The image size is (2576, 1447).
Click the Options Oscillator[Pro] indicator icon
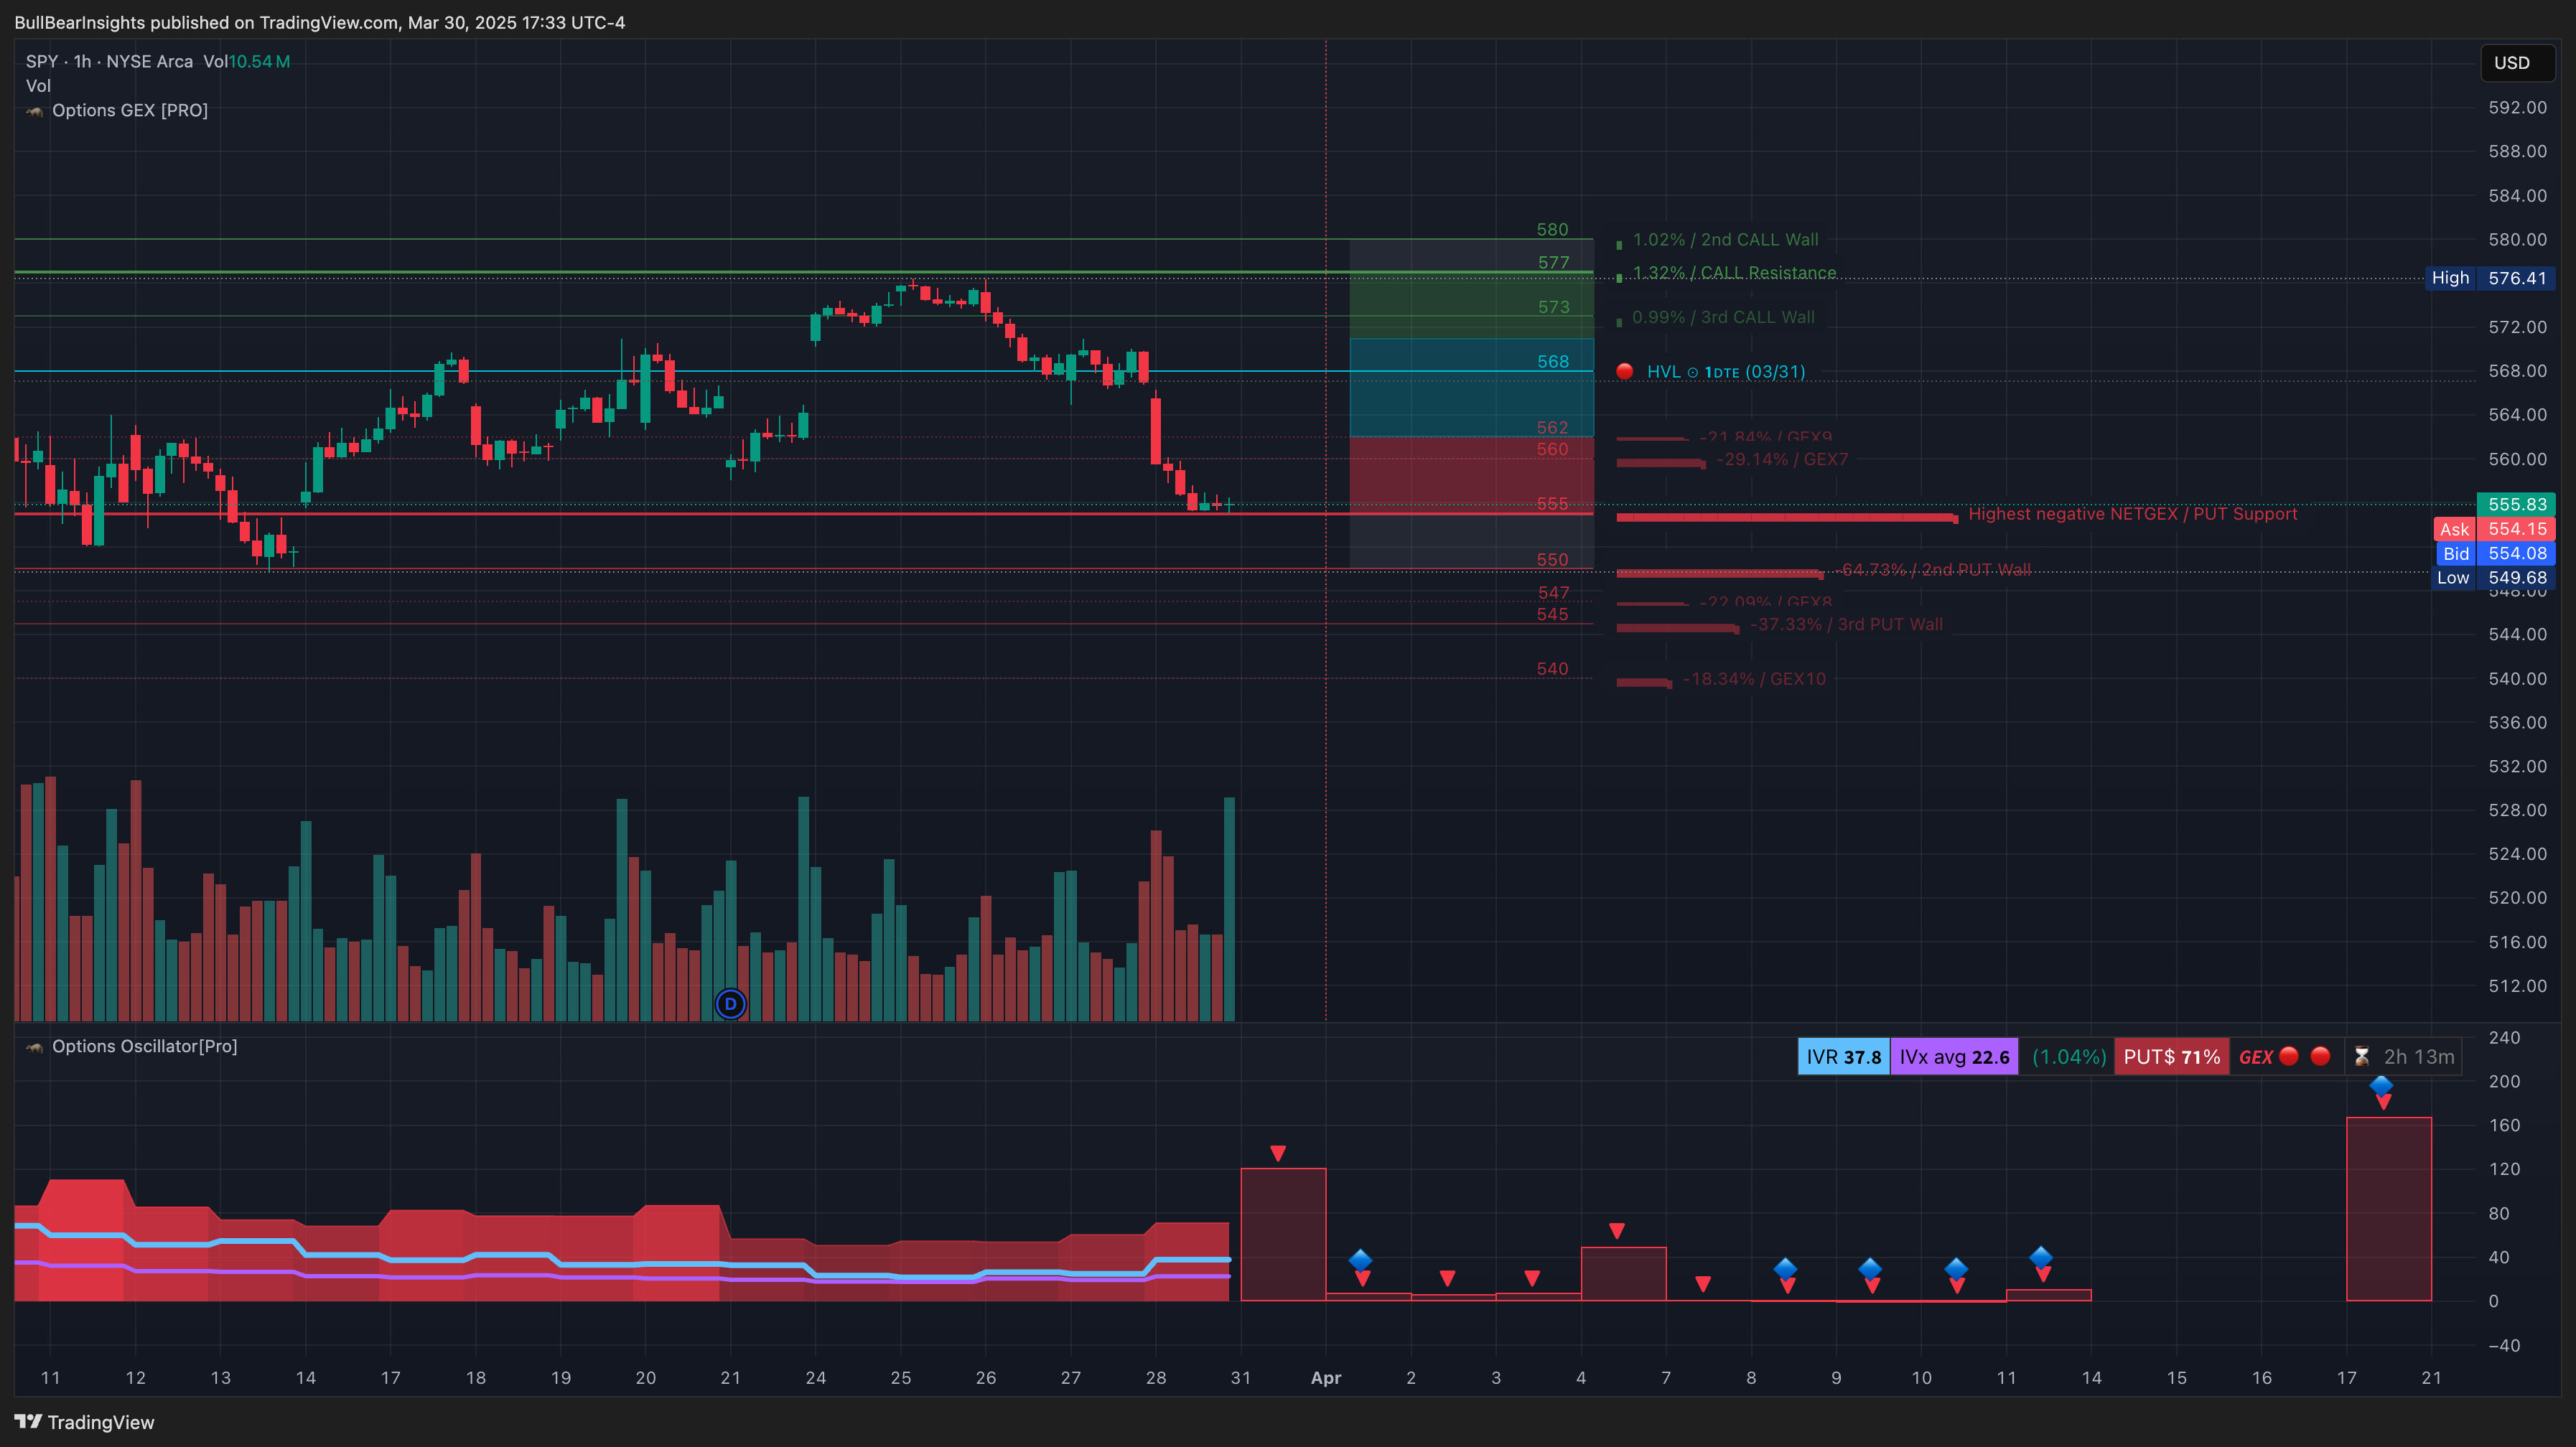(35, 1047)
